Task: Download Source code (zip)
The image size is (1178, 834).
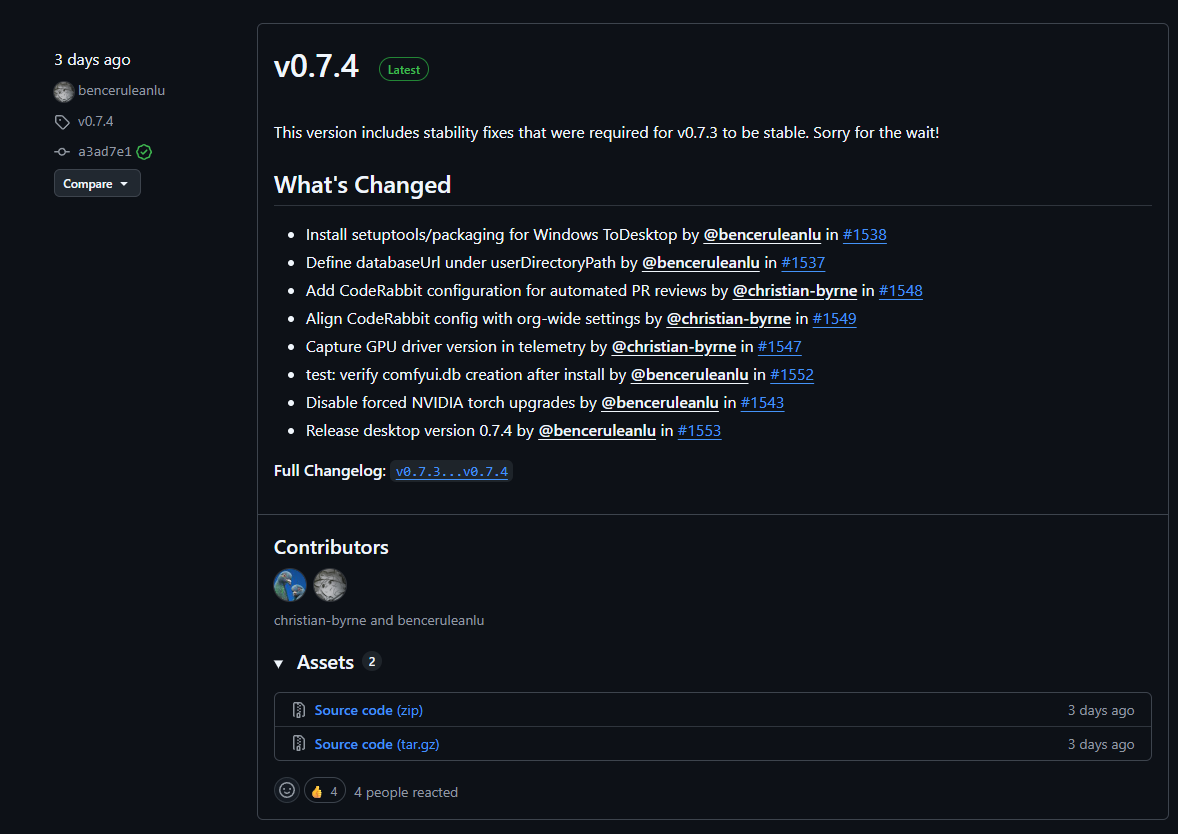Action: 368,710
